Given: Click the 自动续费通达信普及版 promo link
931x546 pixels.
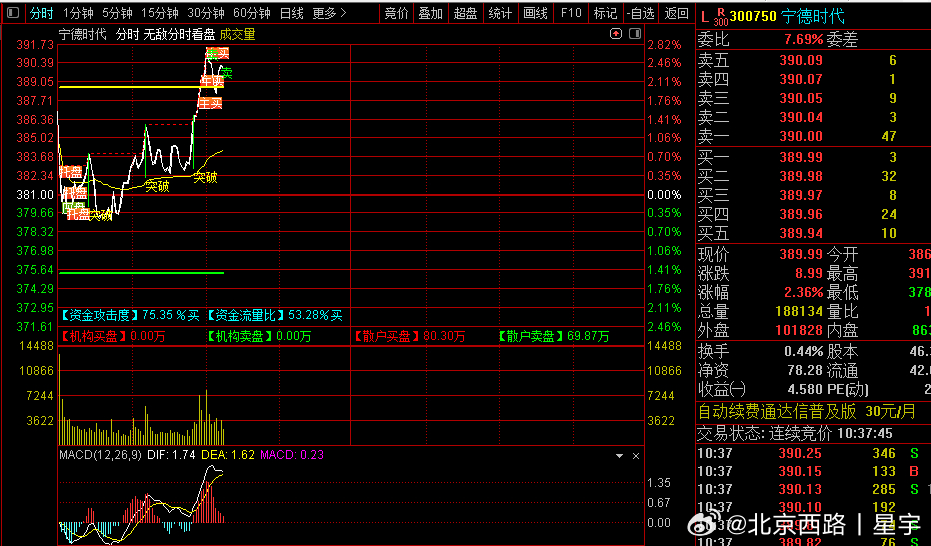Looking at the screenshot, I should point(806,411).
